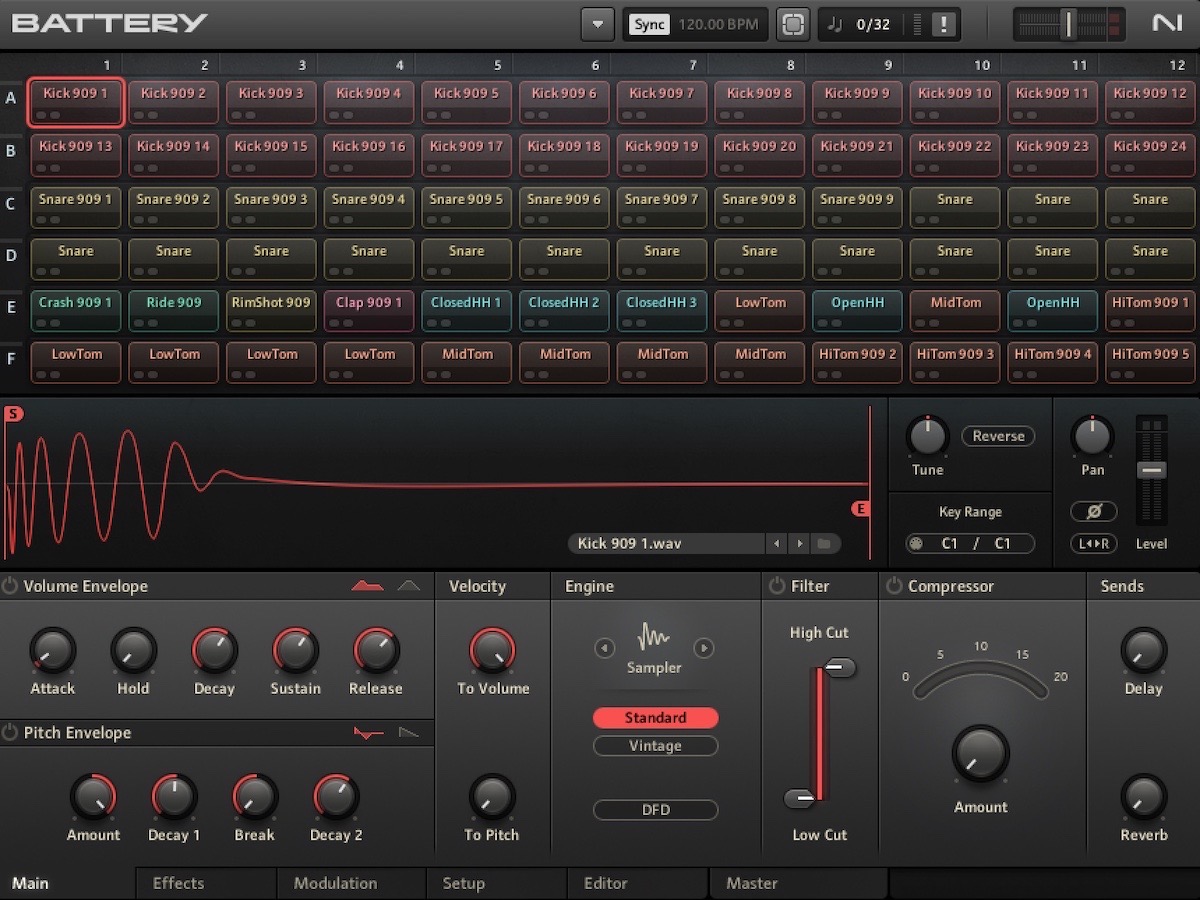Image resolution: width=1200 pixels, height=900 pixels.
Task: Select the Kick 909 1 cell
Action: [x=76, y=103]
